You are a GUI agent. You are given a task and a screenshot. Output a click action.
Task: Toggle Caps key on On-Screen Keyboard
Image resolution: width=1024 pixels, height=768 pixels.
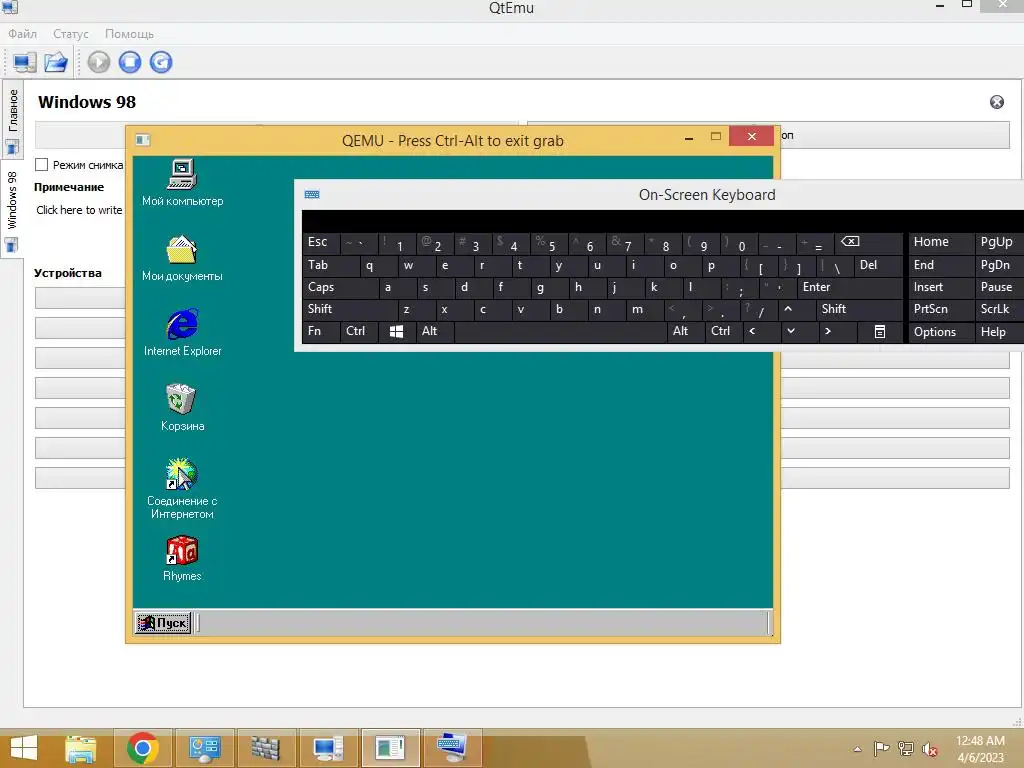[x=340, y=287]
